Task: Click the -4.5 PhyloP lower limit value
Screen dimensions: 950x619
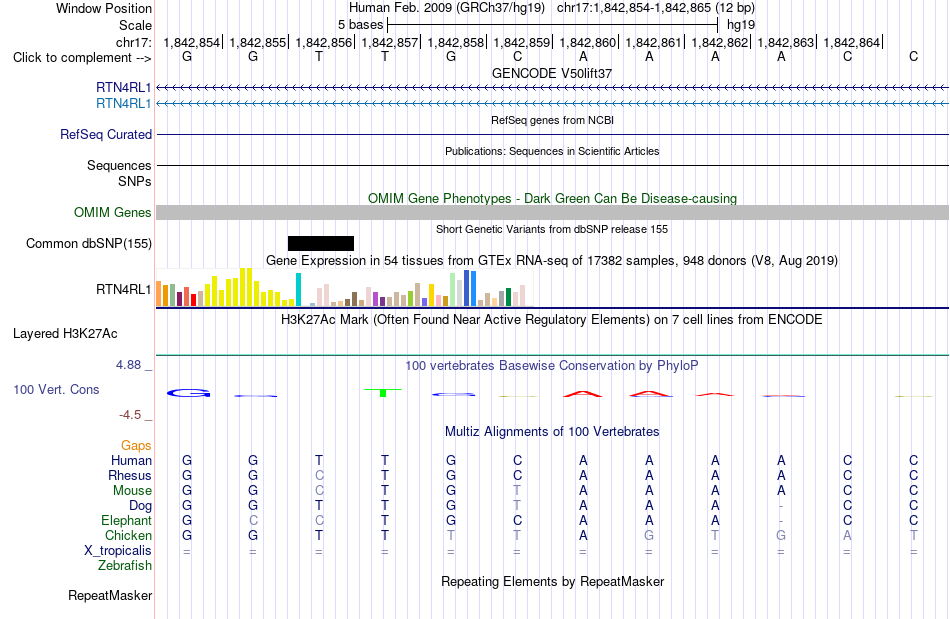Action: (x=130, y=415)
